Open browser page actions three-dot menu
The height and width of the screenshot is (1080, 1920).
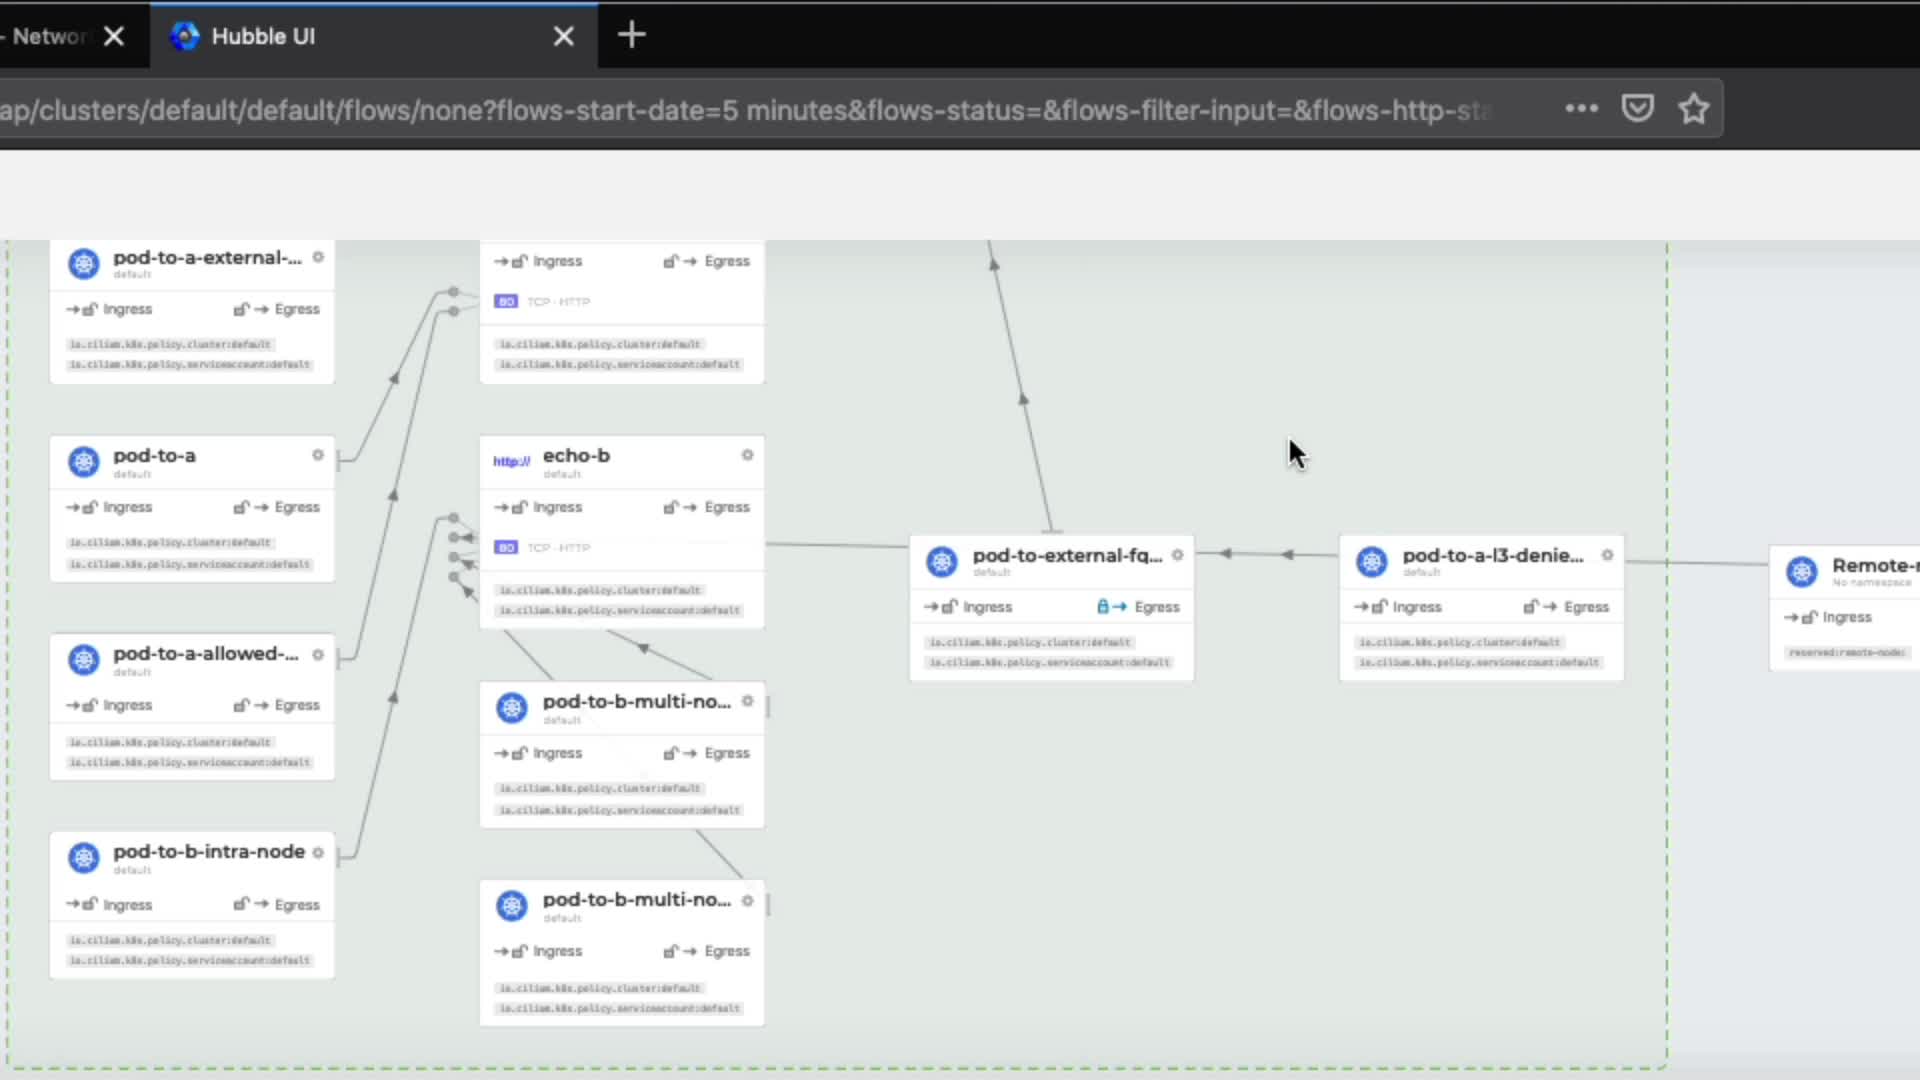(1581, 108)
